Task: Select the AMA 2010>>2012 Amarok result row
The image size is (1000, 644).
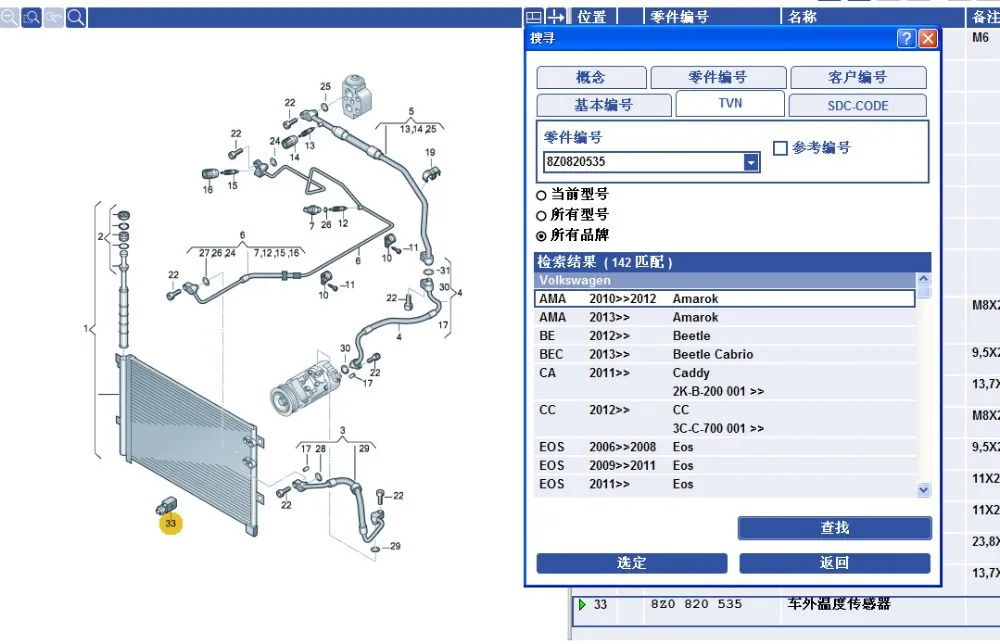Action: pyautogui.click(x=724, y=298)
